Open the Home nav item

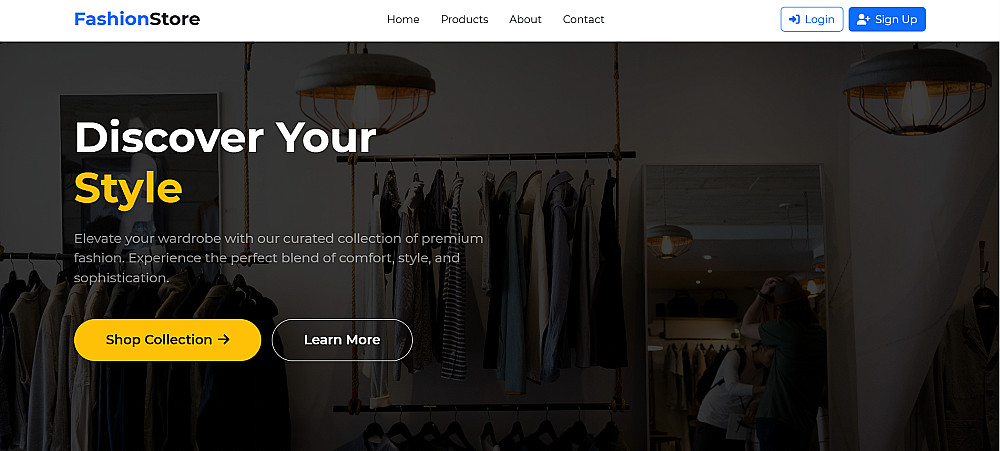[403, 19]
